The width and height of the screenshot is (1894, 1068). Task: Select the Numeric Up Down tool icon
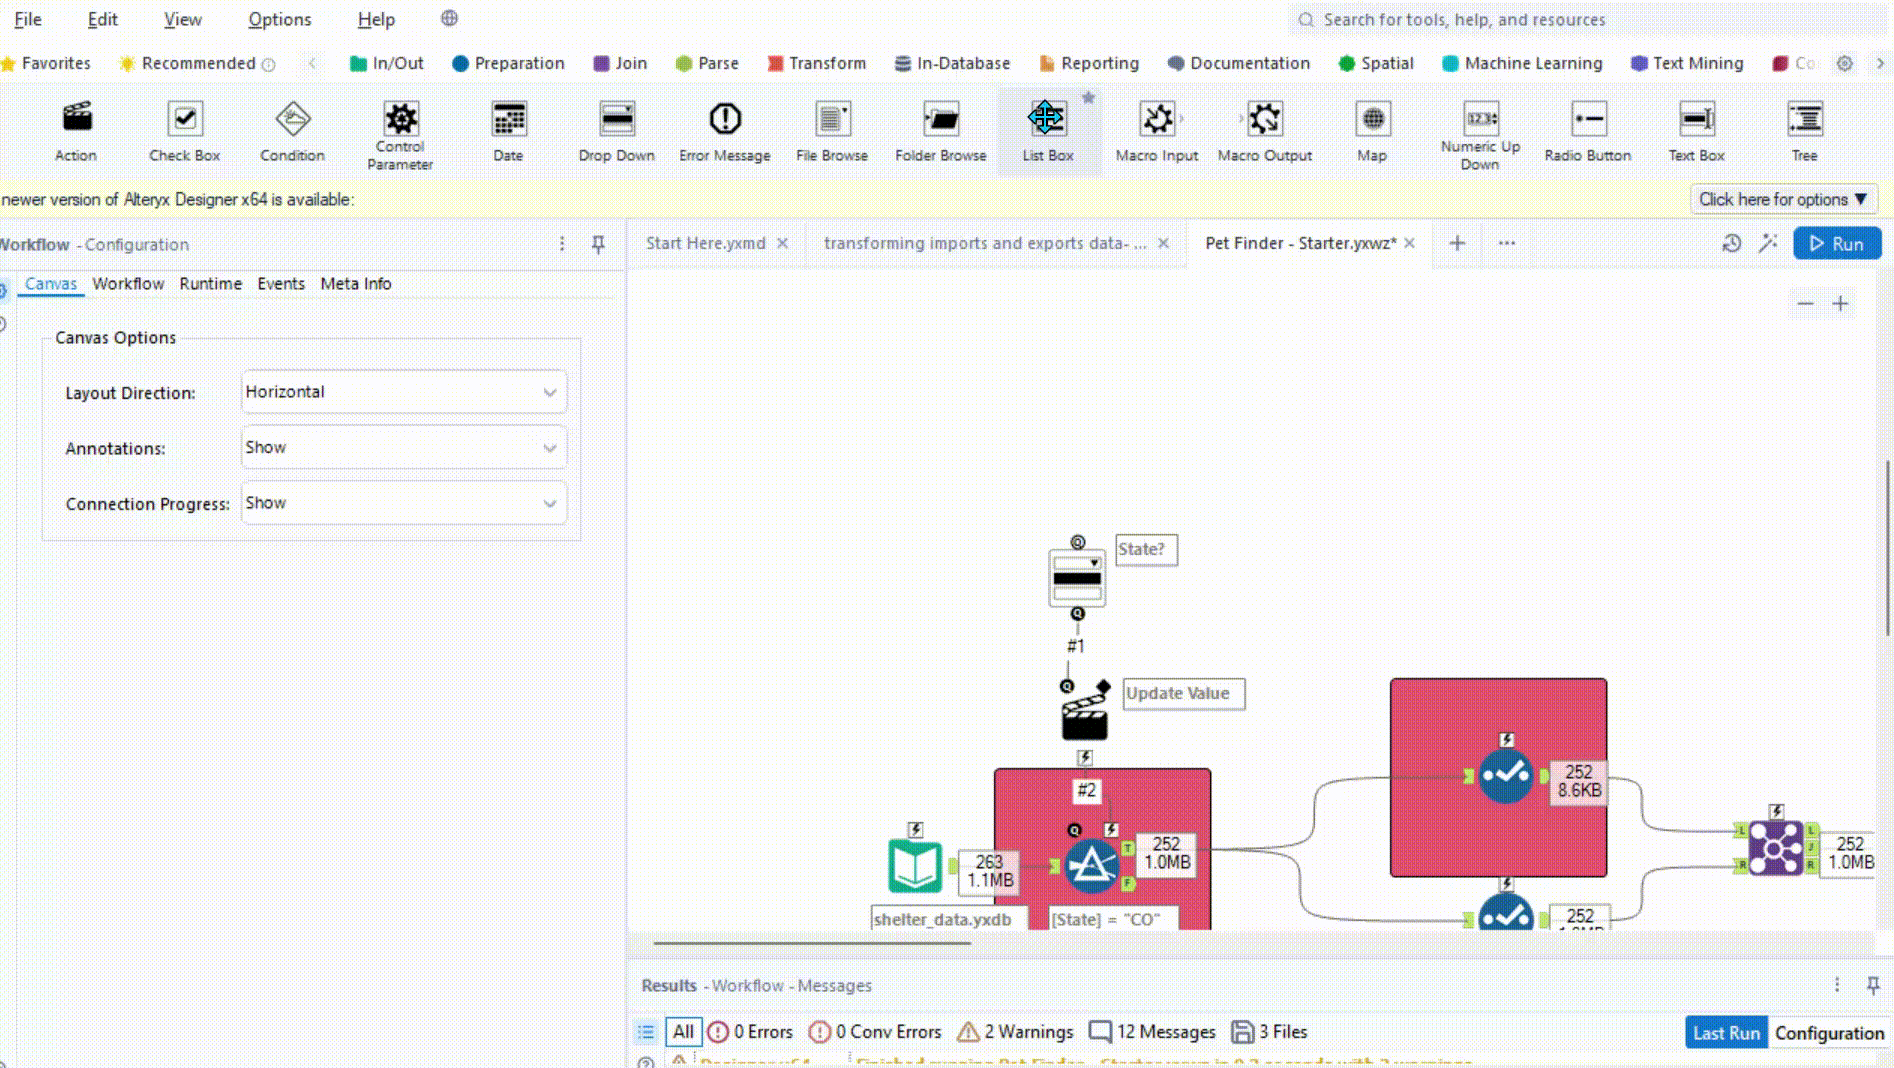1481,118
